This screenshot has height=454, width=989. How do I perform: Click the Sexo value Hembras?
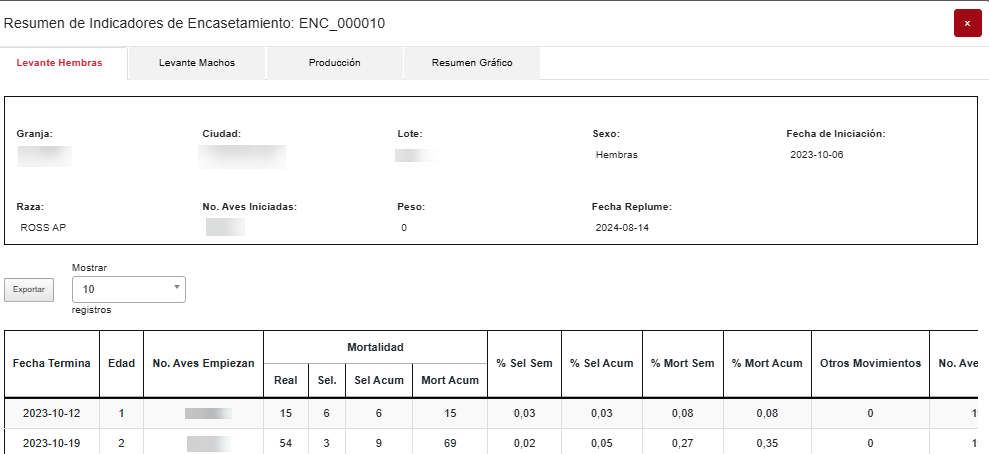click(x=616, y=155)
